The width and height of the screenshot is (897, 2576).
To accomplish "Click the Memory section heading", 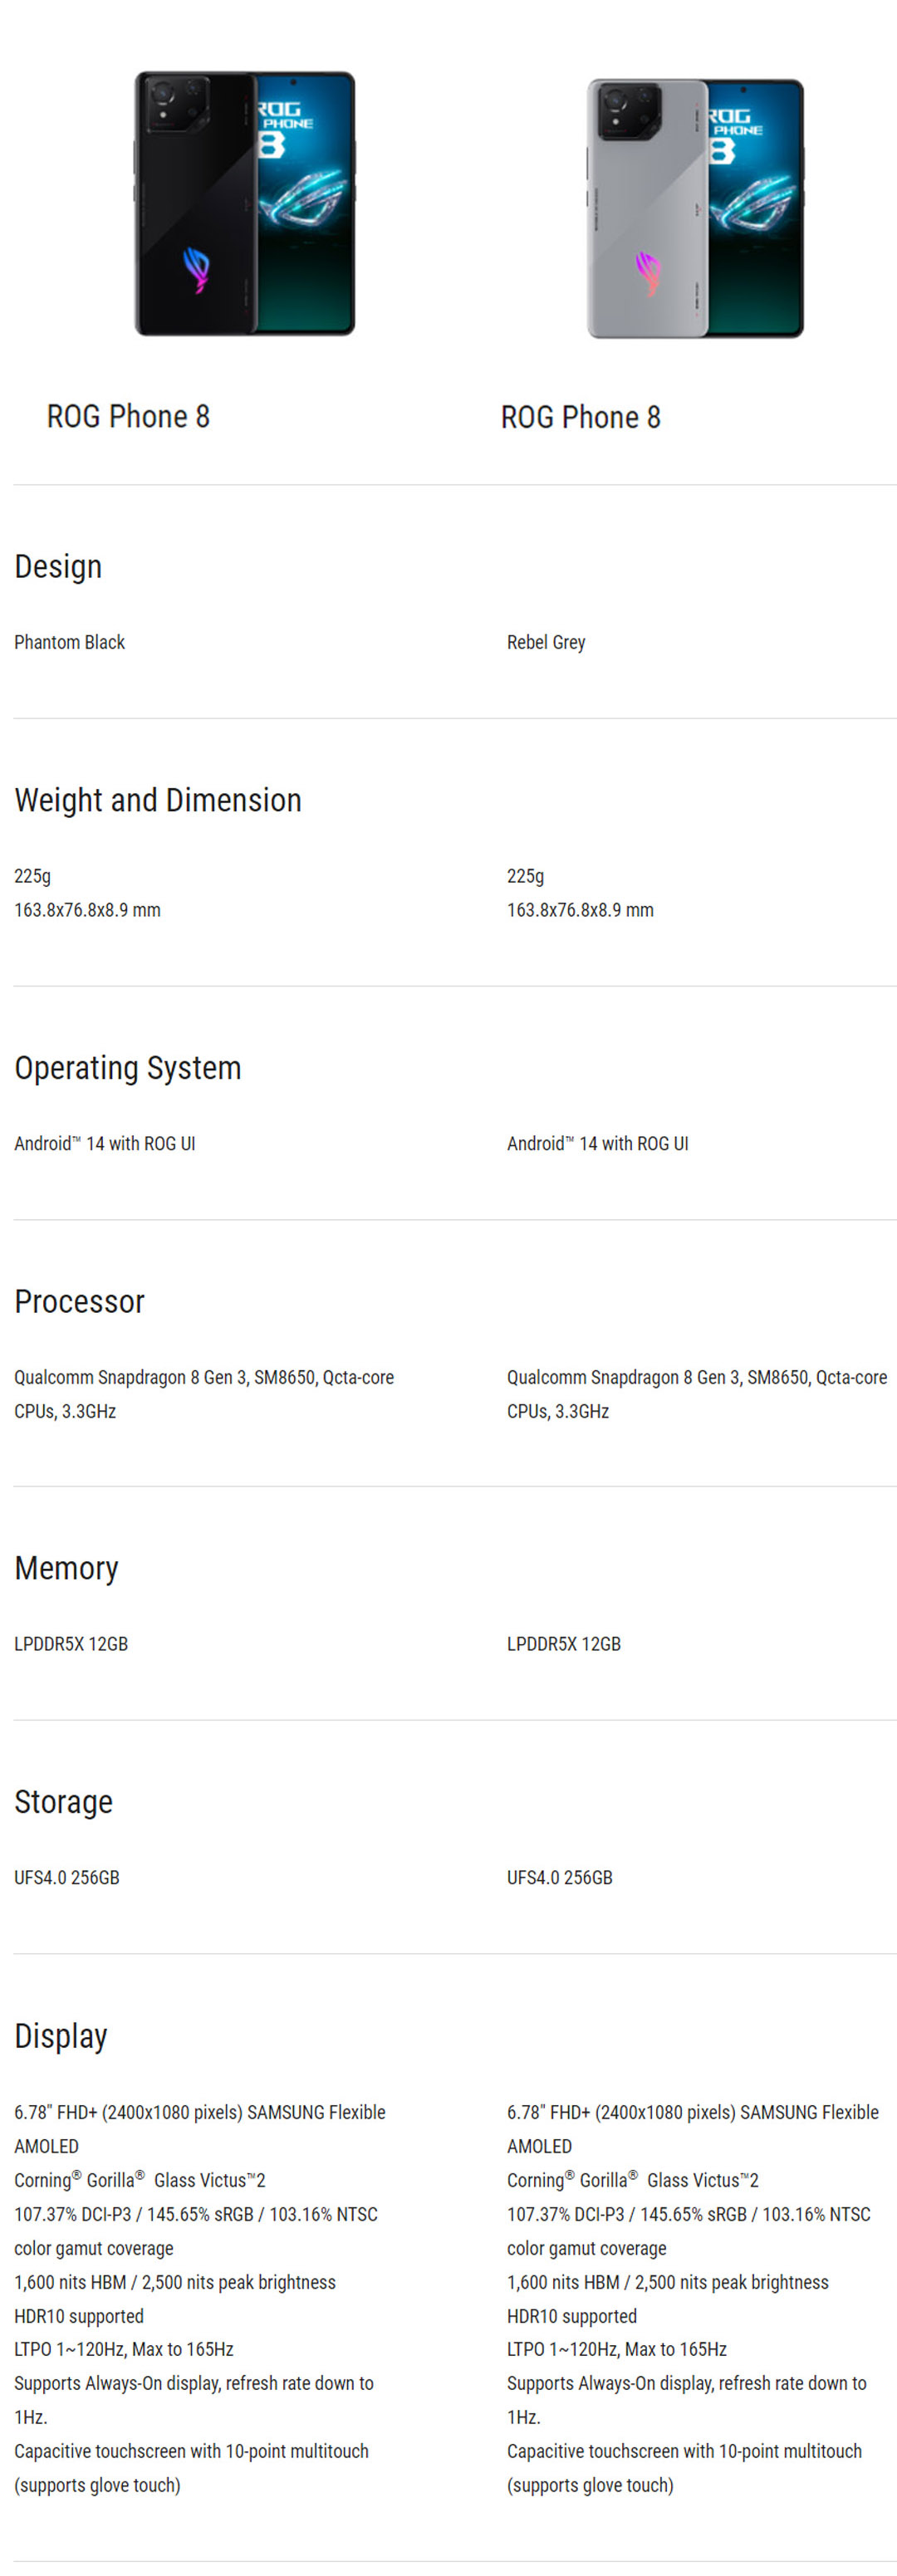I will [x=66, y=1568].
